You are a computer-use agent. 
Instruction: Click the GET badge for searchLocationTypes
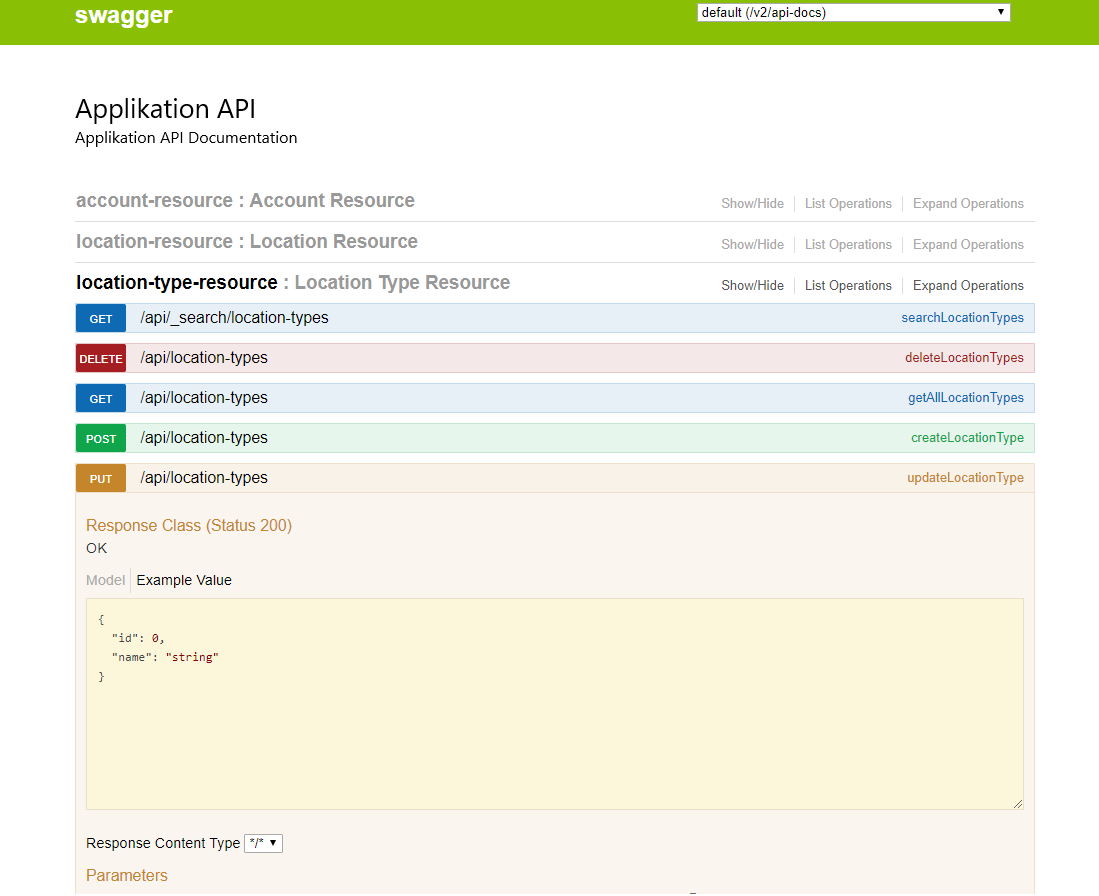click(x=101, y=318)
